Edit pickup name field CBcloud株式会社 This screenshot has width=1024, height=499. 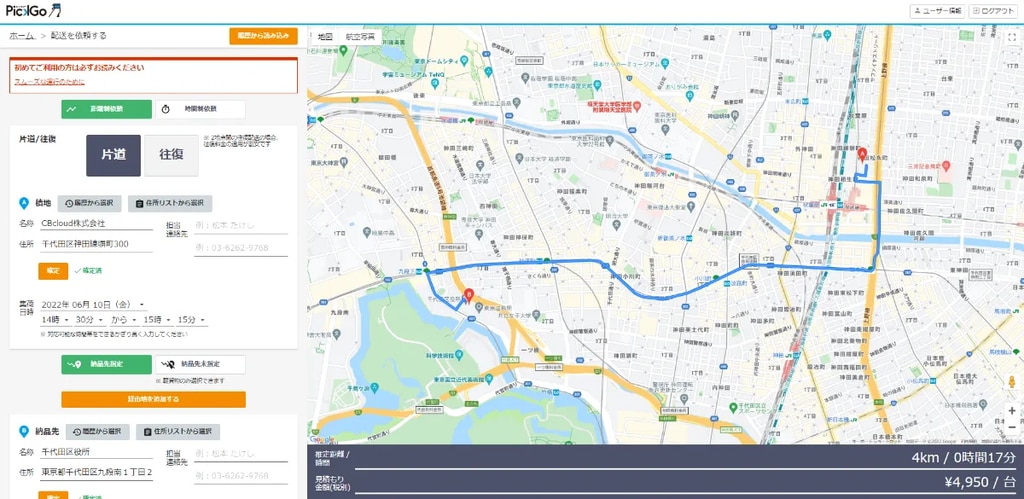95,224
